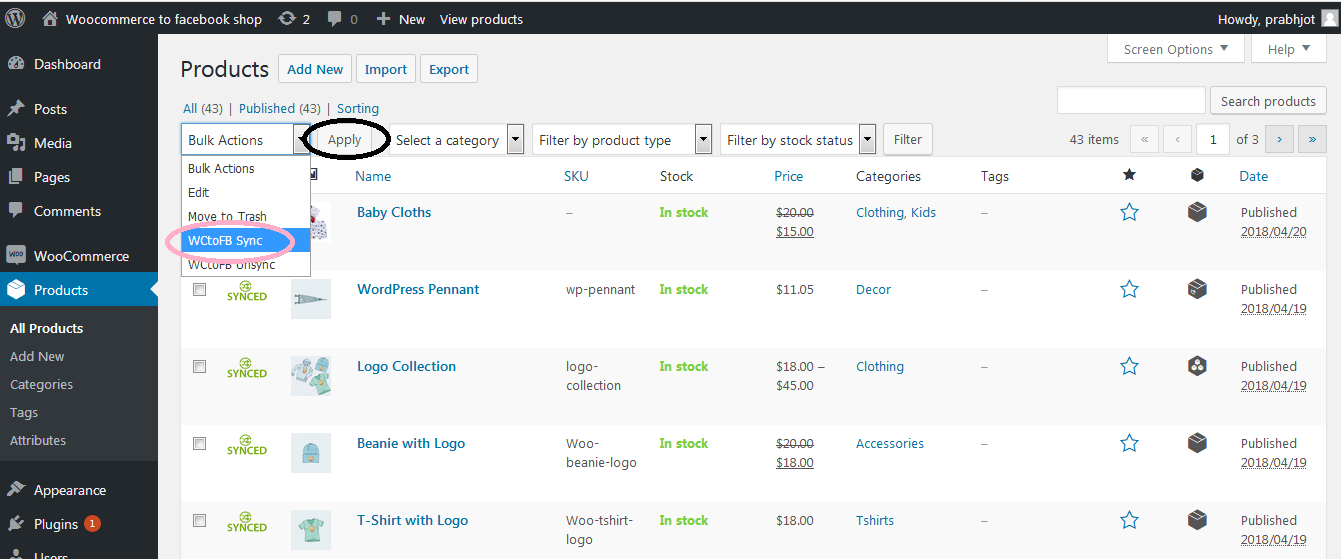Viewport: 1341px width, 559px height.
Task: Sort the table by Price column
Action: pos(789,176)
